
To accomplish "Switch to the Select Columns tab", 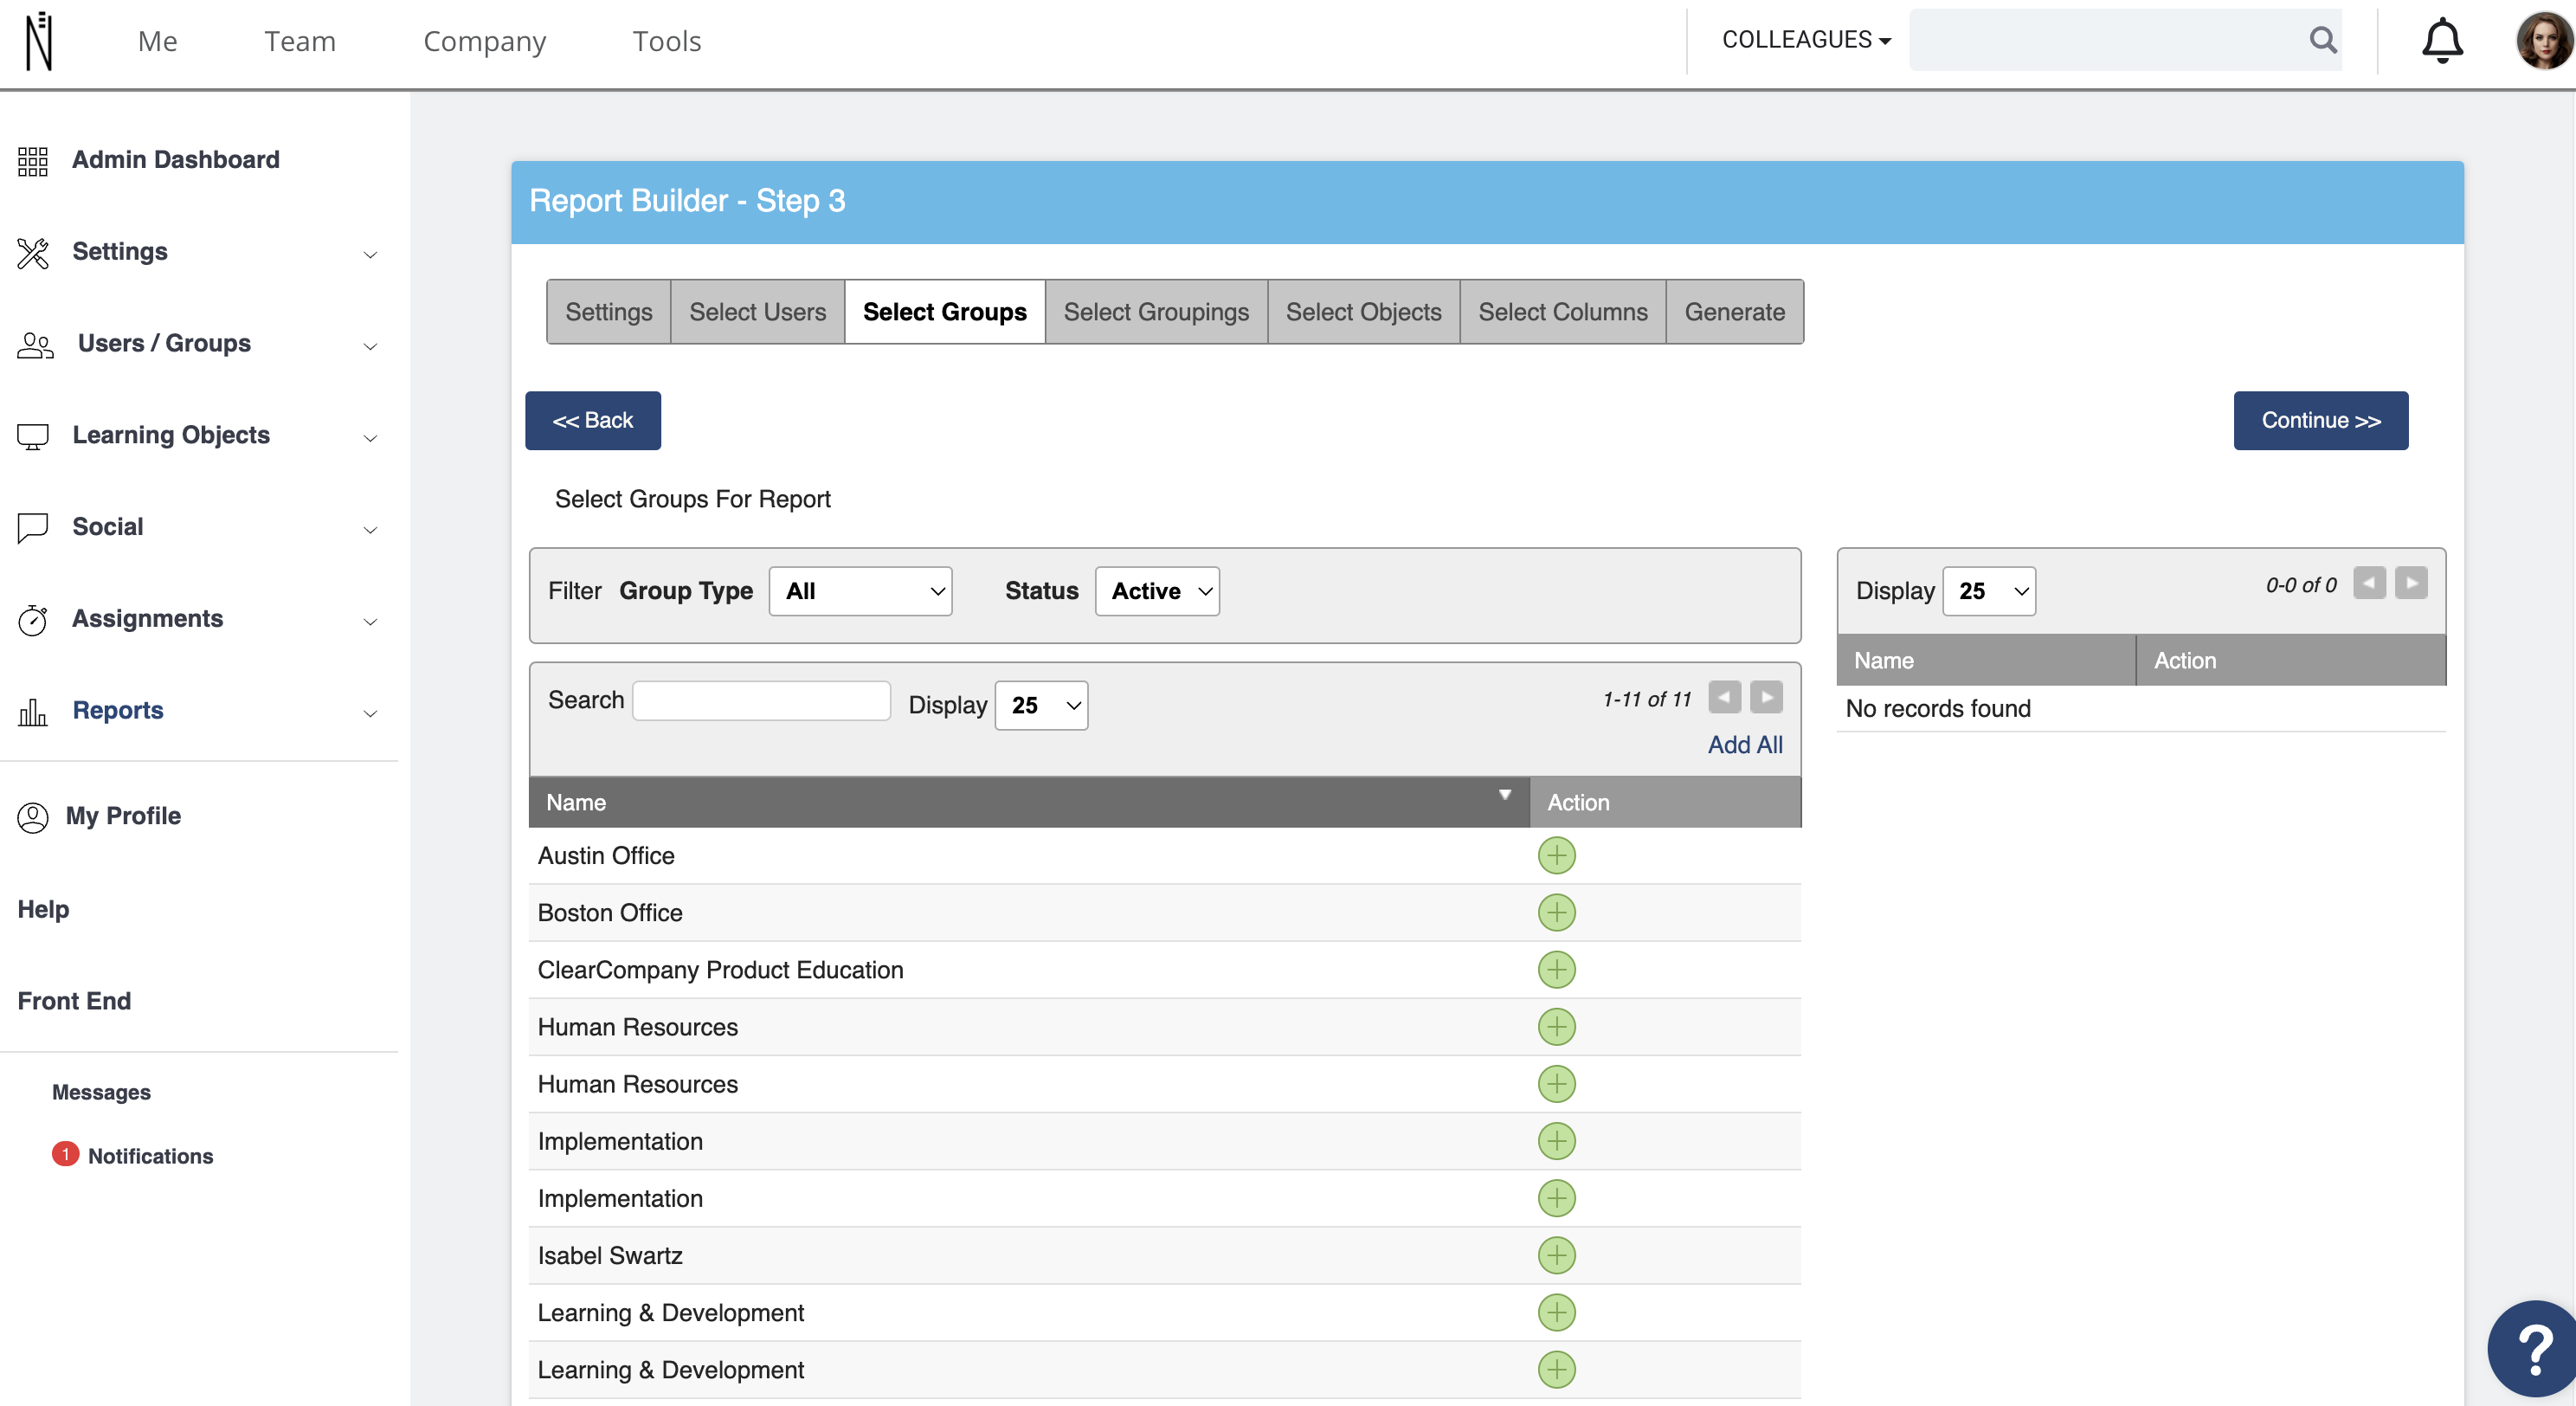I will 1562,312.
